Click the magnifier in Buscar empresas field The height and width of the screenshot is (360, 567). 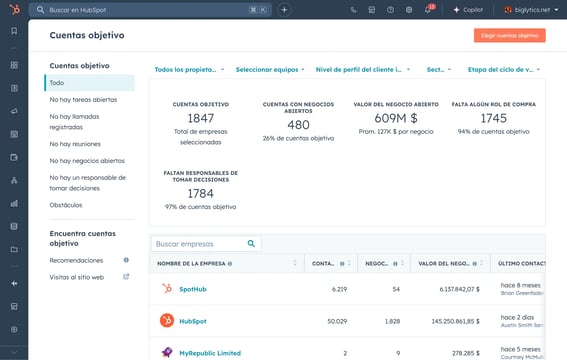(x=251, y=244)
